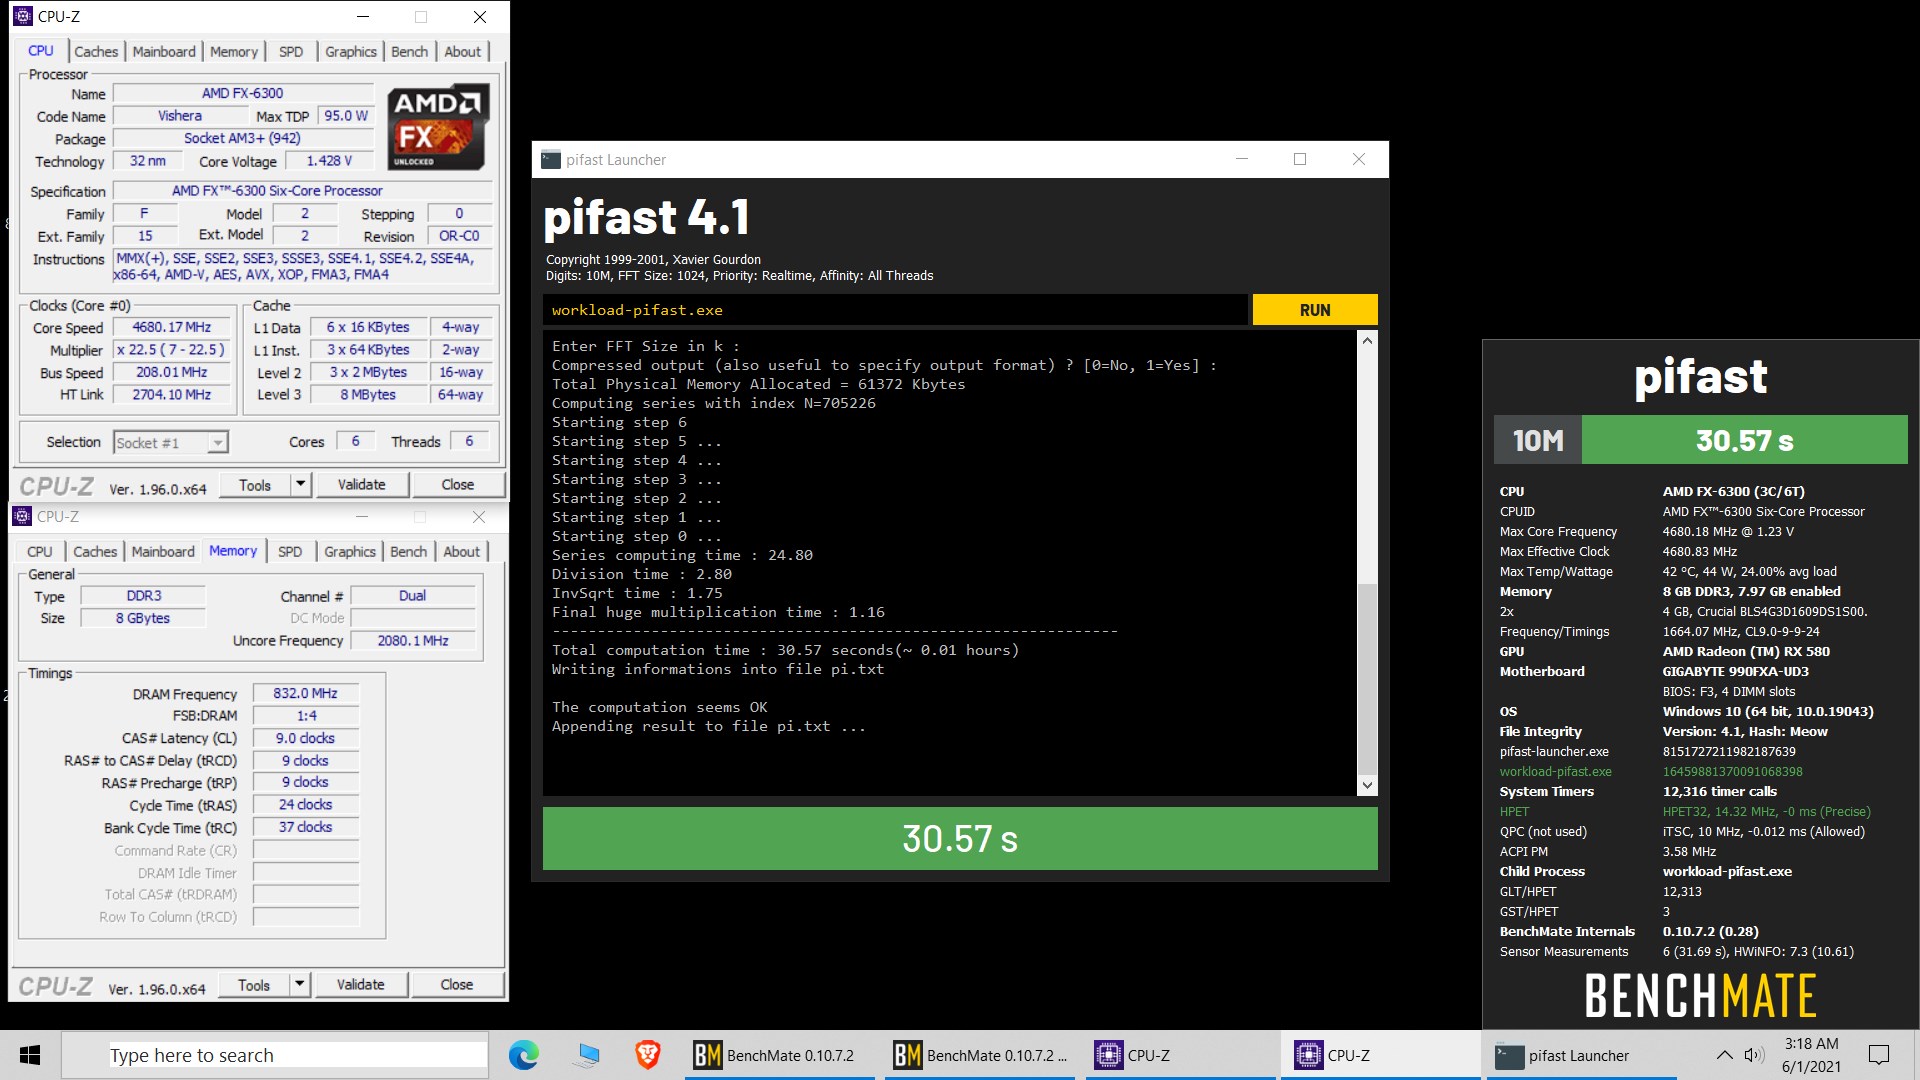This screenshot has height=1080, width=1920.
Task: Click the 10M label in BenchMate panel
Action: point(1538,440)
